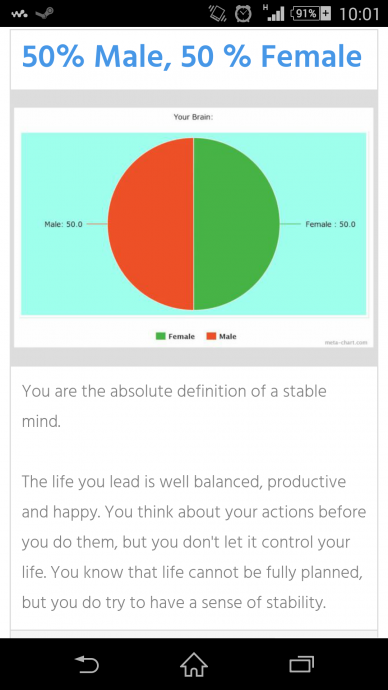Click the green Female legend swatch

pos(161,336)
